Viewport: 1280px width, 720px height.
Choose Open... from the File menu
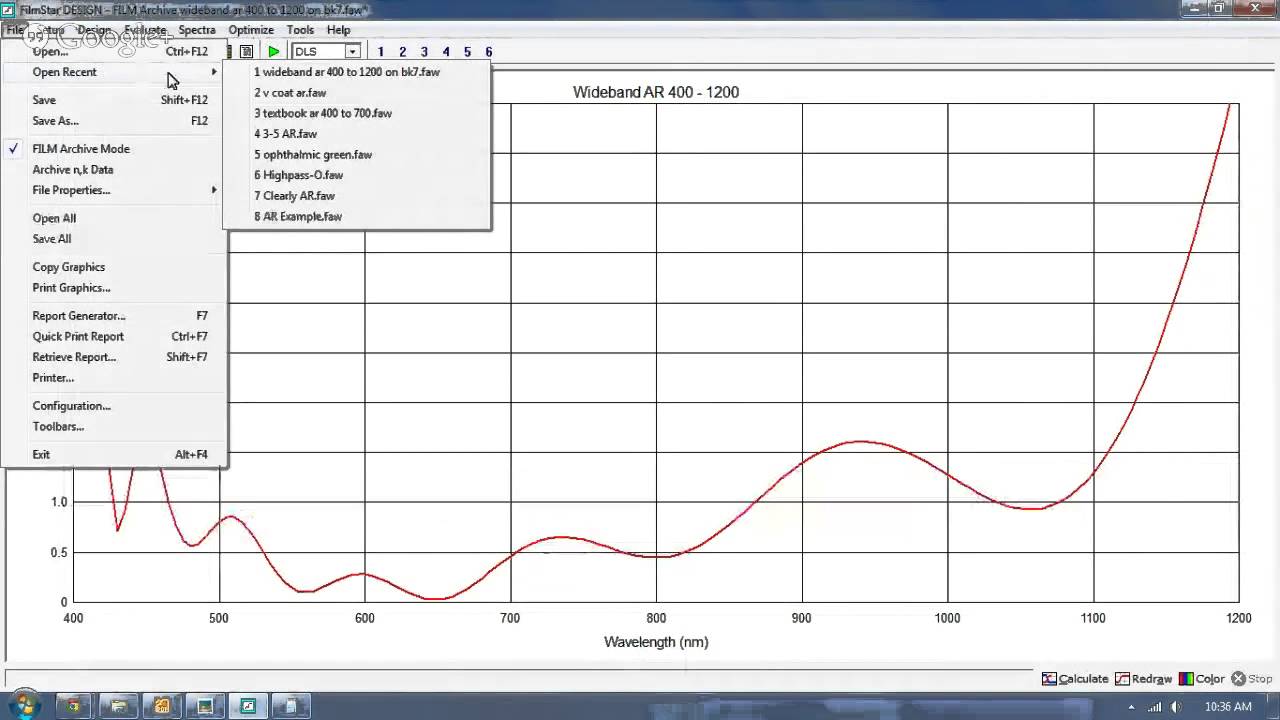tap(116, 51)
